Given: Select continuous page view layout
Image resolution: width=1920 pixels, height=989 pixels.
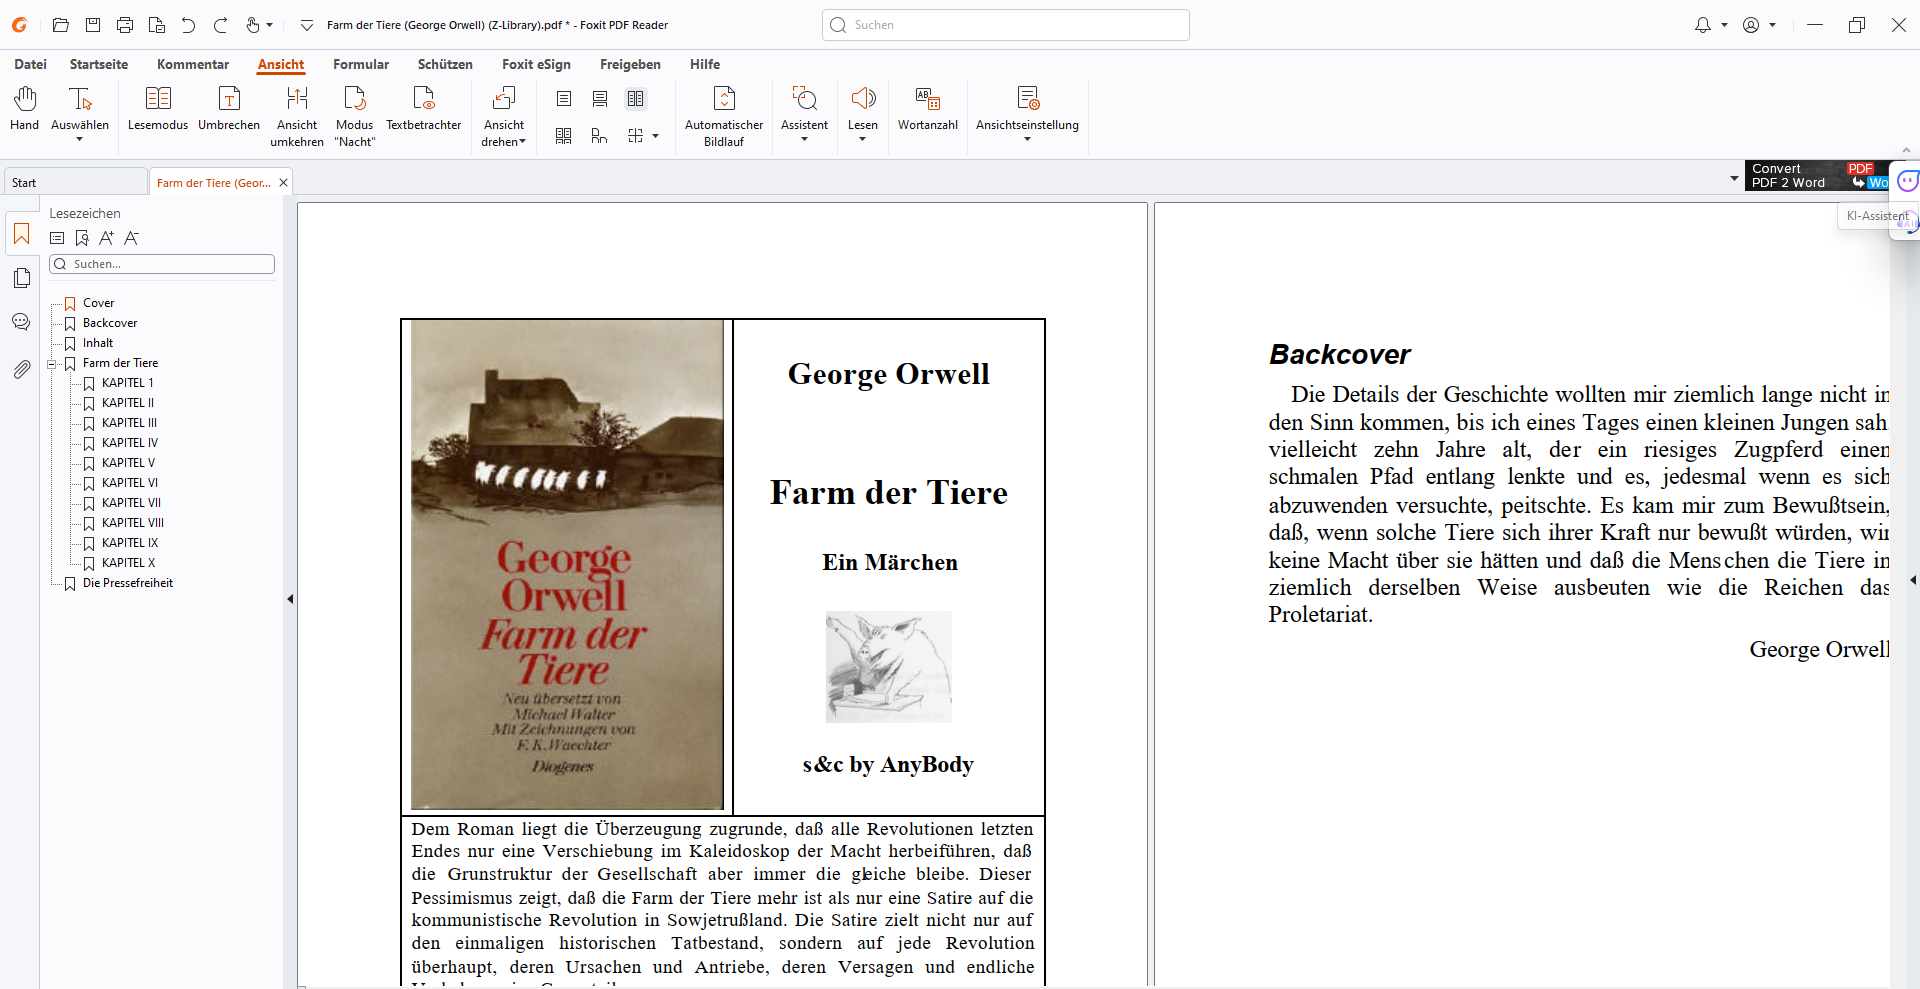Looking at the screenshot, I should (x=600, y=98).
